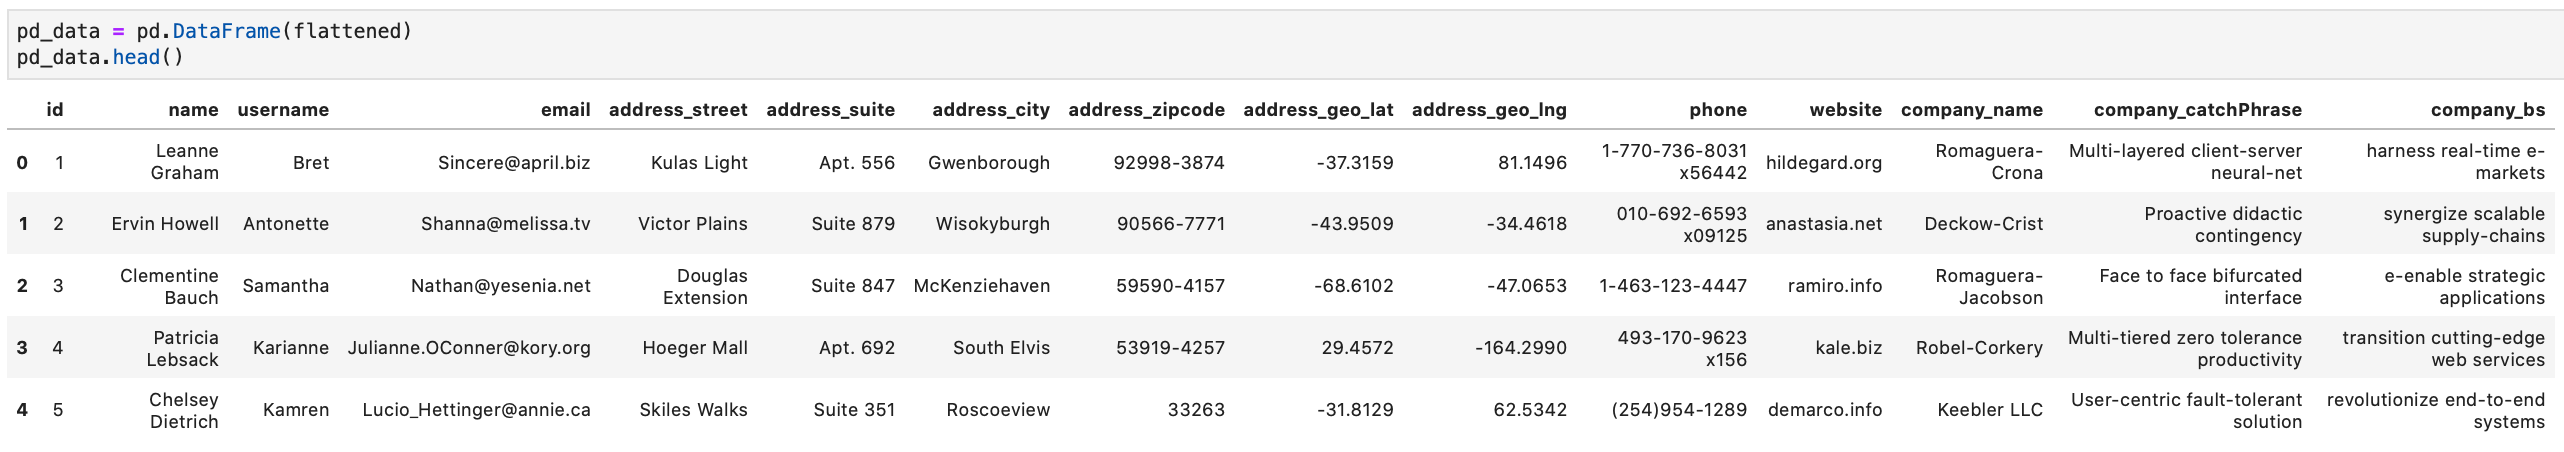Select the Julianne.OConner@kory.org email cell
2564x452 pixels.
(469, 348)
